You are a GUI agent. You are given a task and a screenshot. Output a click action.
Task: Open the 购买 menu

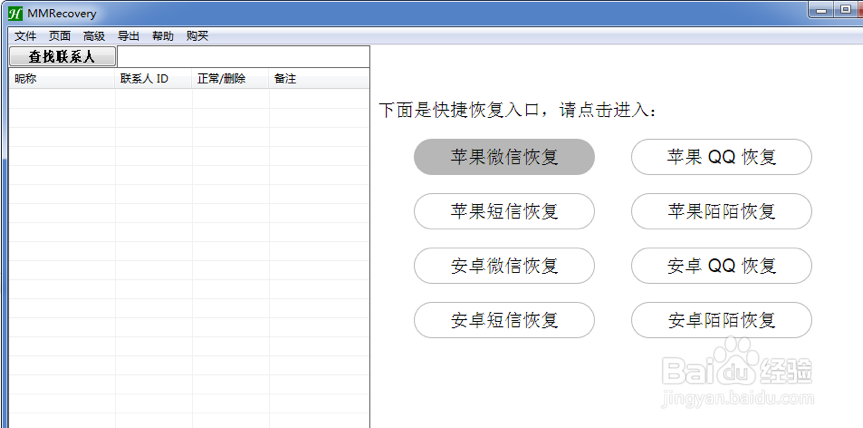click(197, 36)
